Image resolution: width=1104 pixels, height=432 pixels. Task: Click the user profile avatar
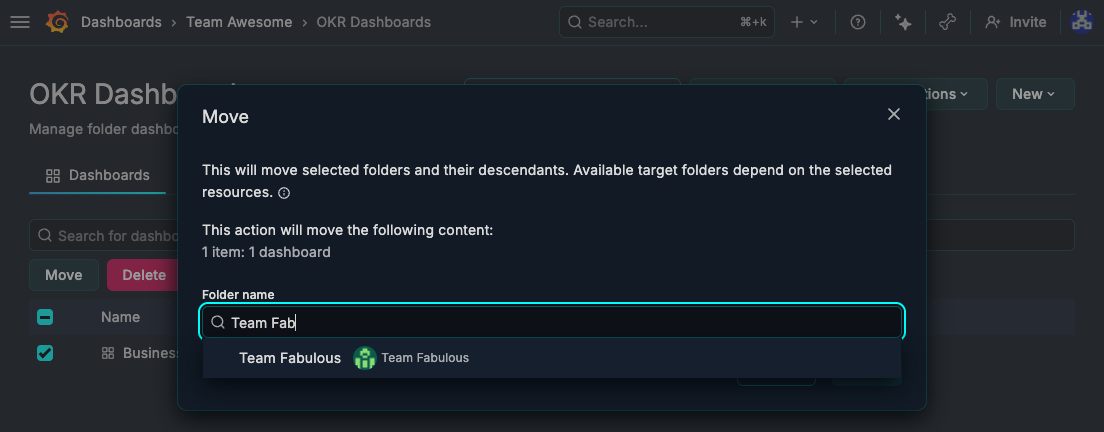tap(1081, 22)
